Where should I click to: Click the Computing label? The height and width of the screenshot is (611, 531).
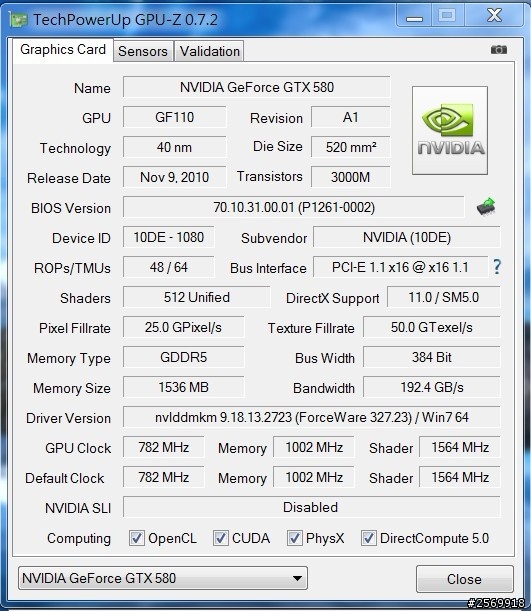click(79, 538)
